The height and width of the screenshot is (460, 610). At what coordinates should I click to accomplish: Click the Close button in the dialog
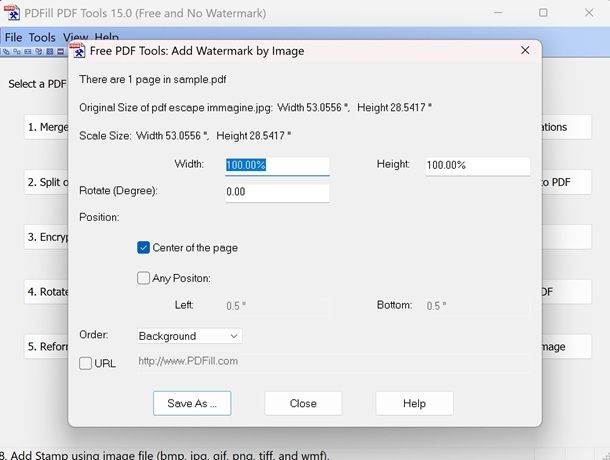(x=303, y=403)
